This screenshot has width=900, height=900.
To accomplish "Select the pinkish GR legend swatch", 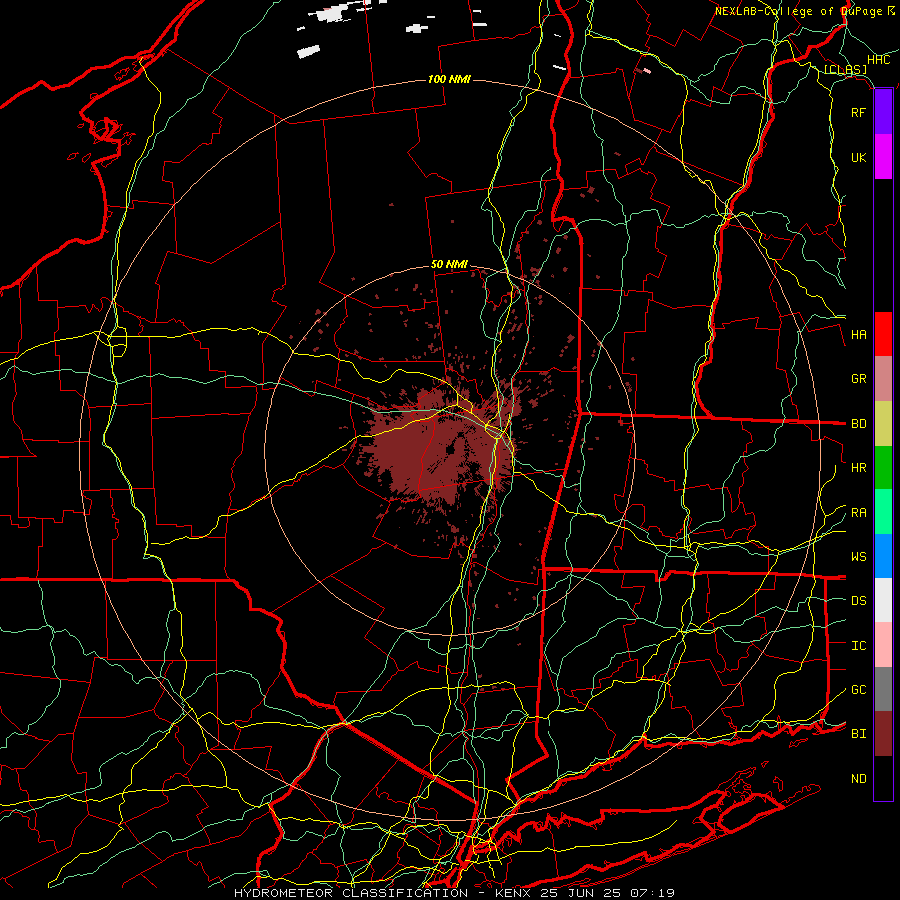I will [883, 379].
